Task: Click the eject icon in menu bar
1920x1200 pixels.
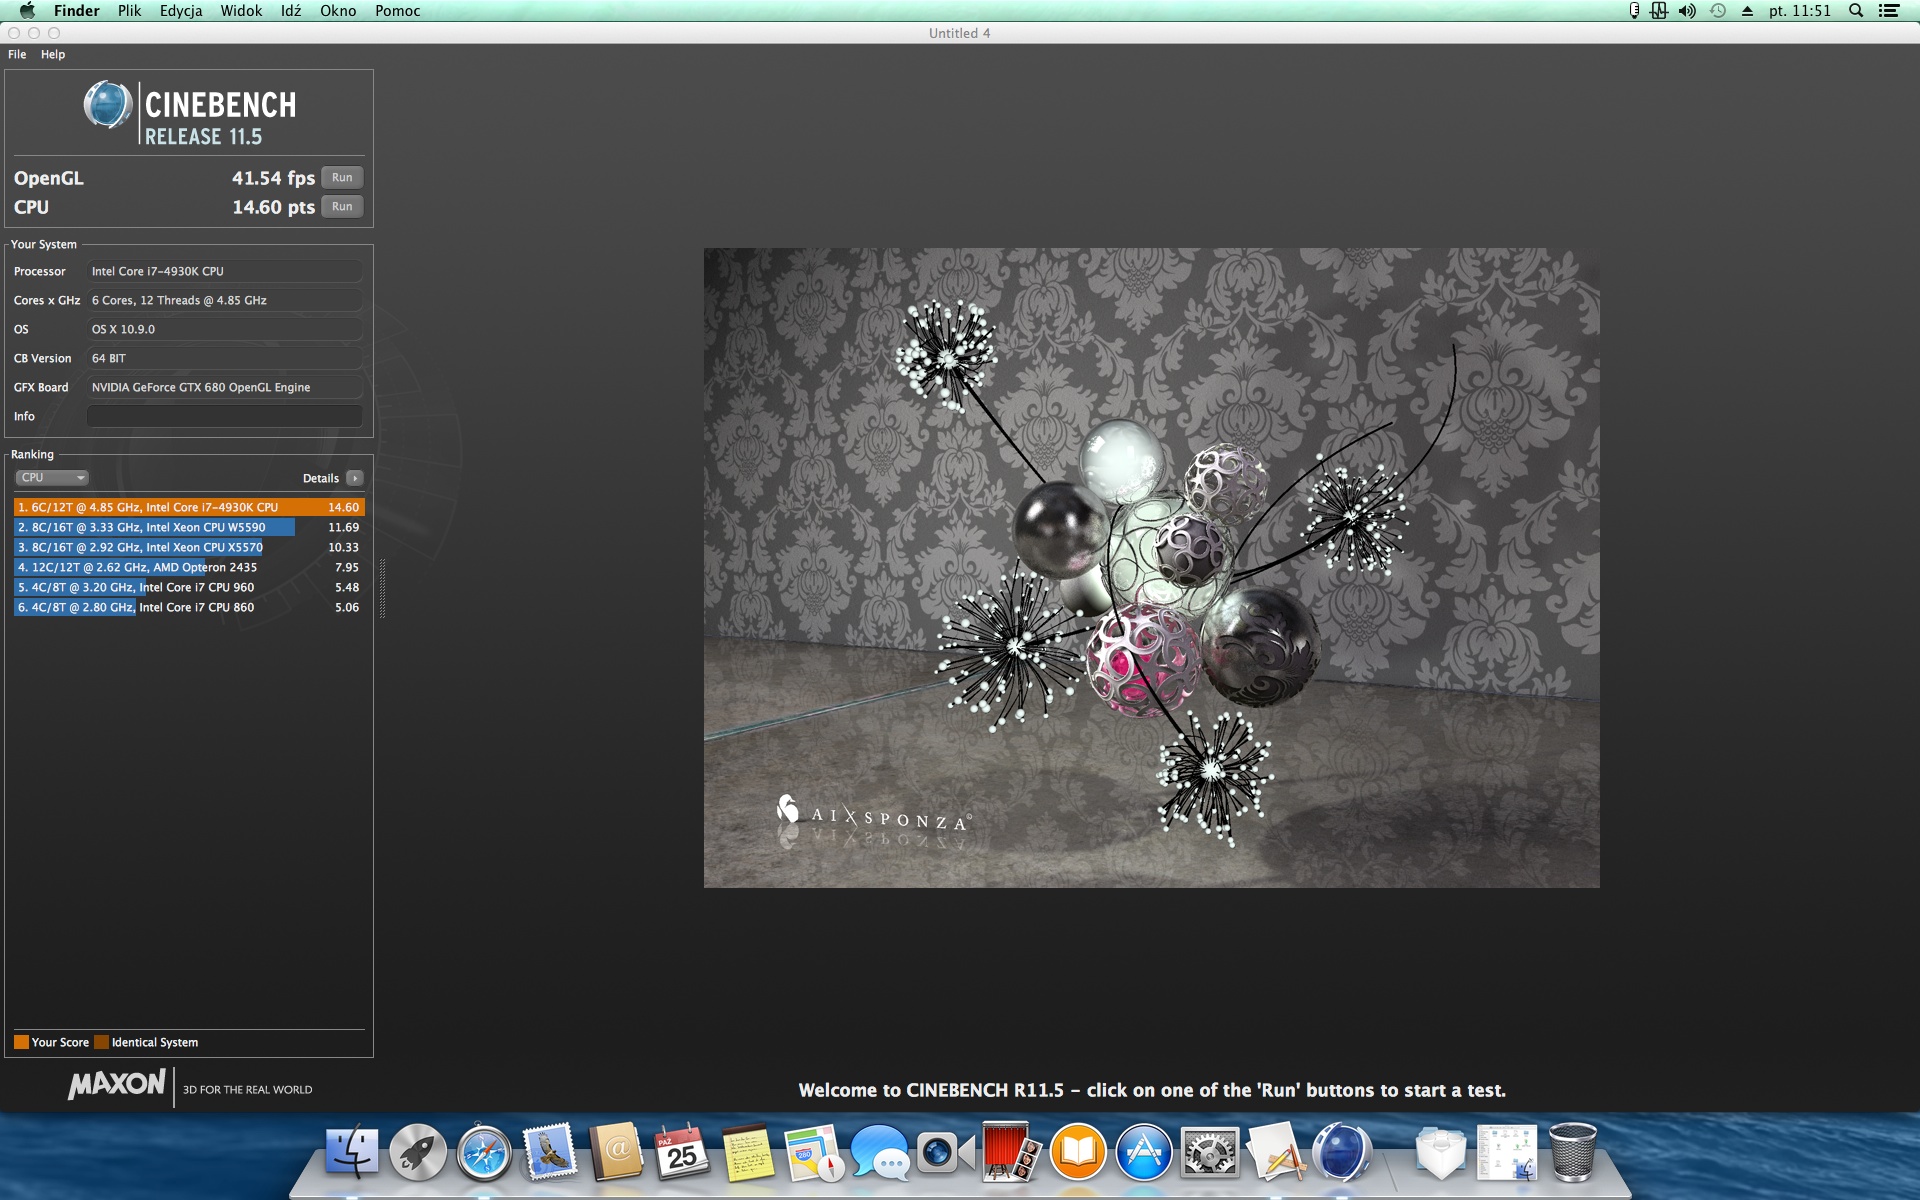Action: 1747,11
